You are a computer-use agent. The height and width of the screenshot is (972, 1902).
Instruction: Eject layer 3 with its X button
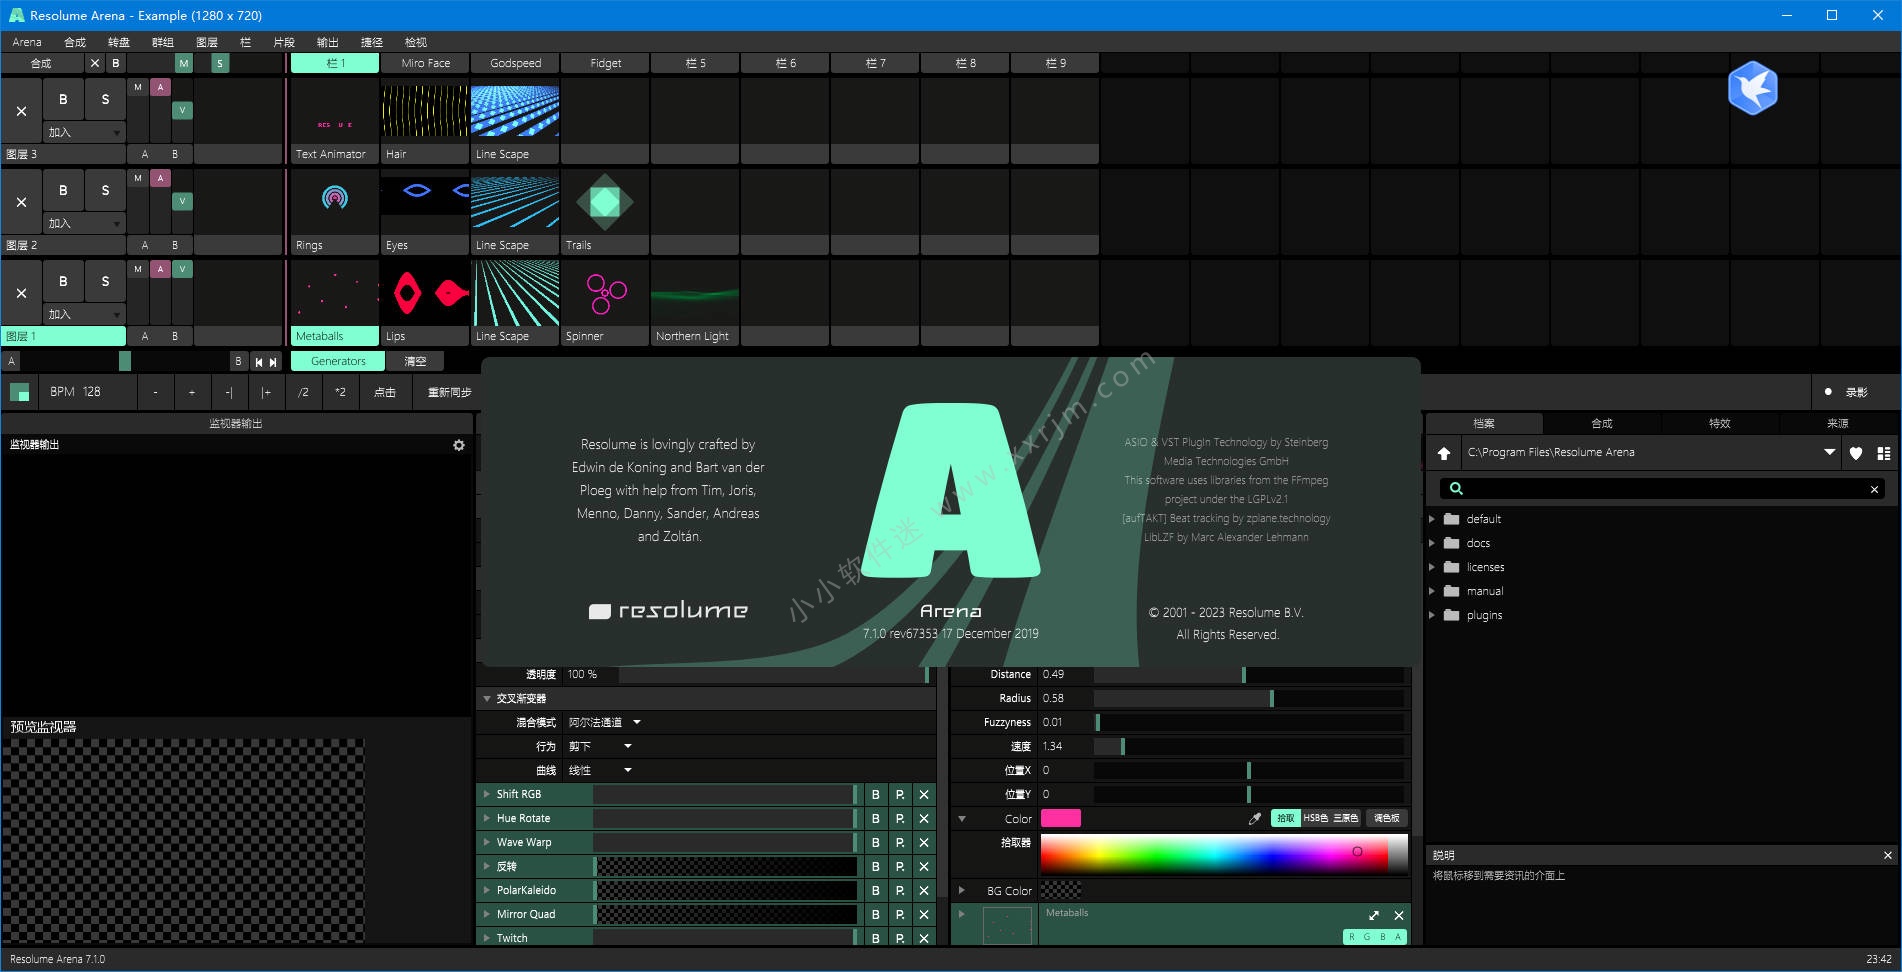click(x=21, y=111)
